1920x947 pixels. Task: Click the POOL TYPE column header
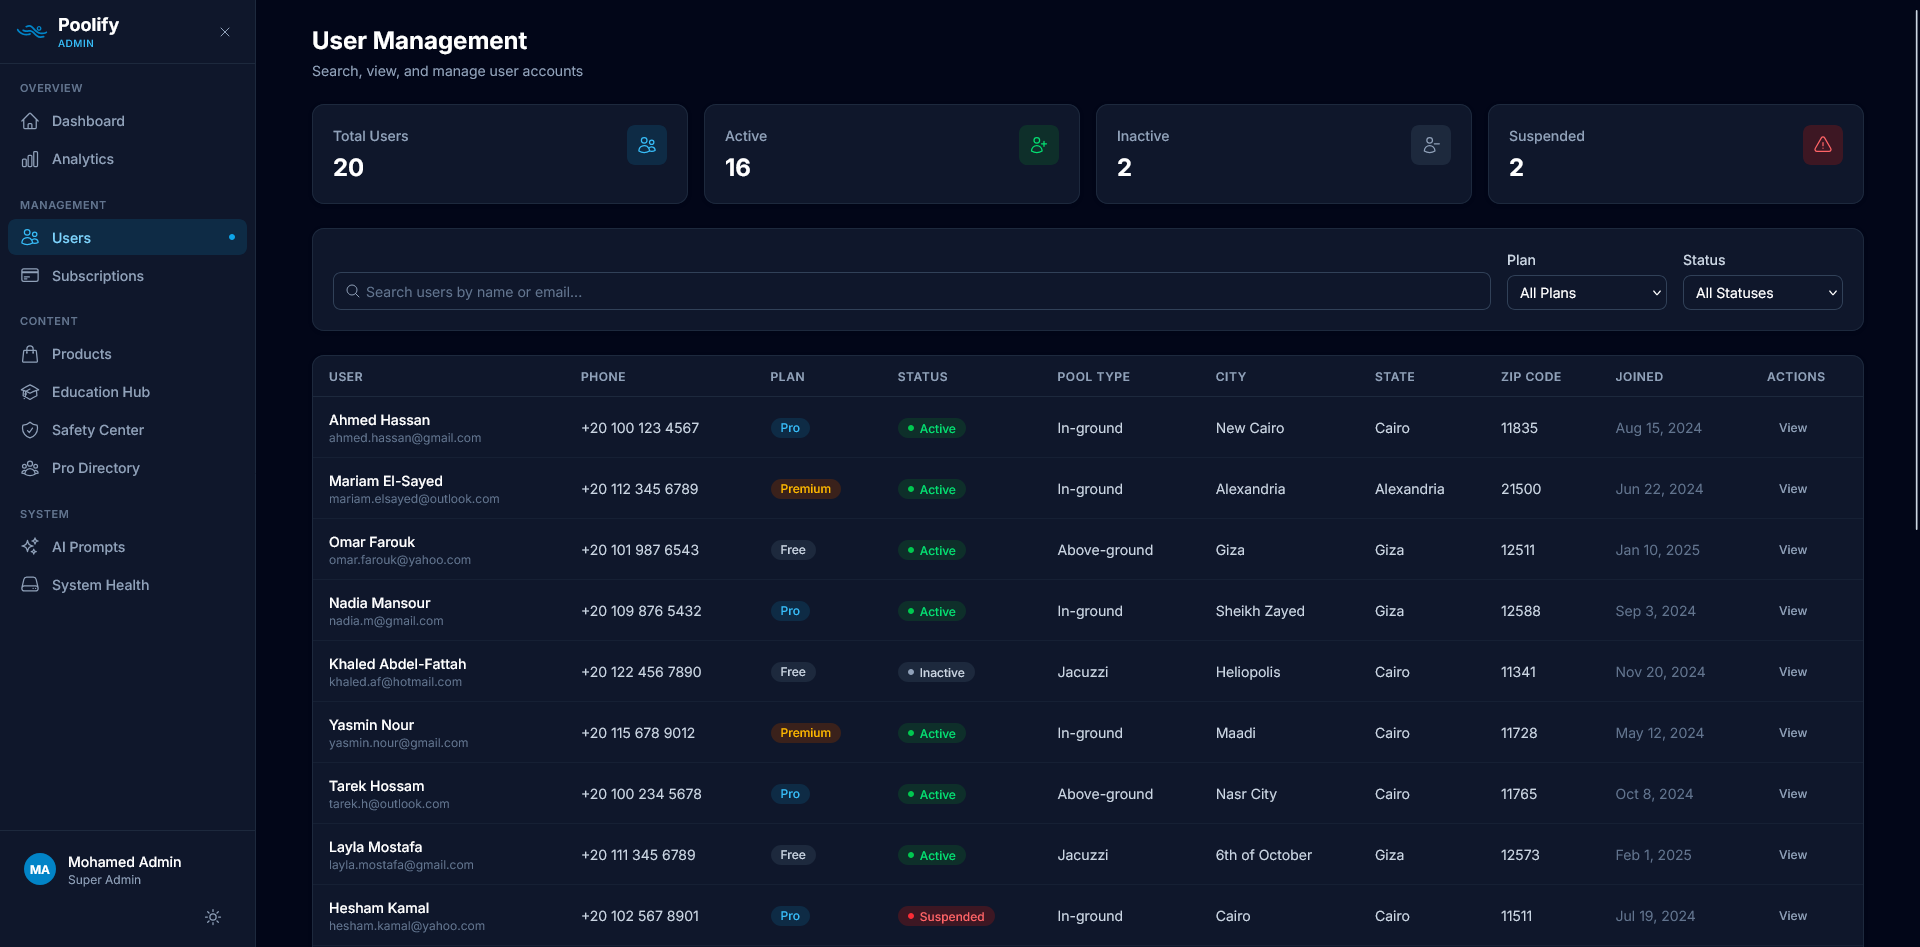click(1093, 377)
